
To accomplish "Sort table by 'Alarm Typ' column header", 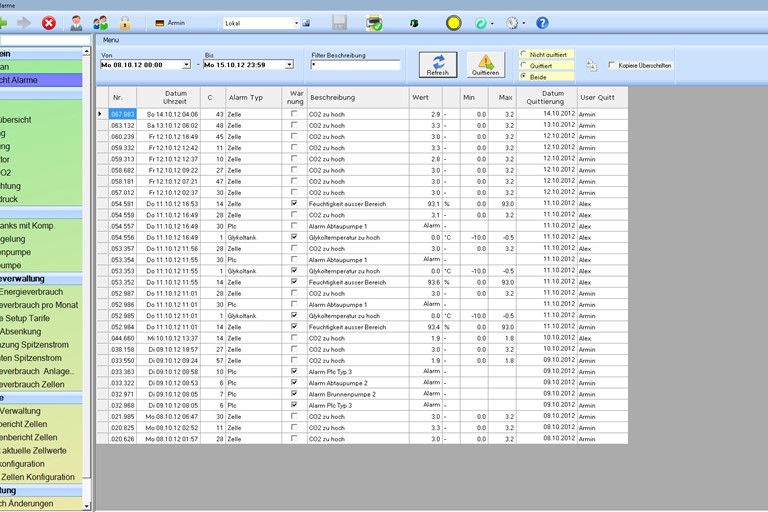I will [x=246, y=97].
